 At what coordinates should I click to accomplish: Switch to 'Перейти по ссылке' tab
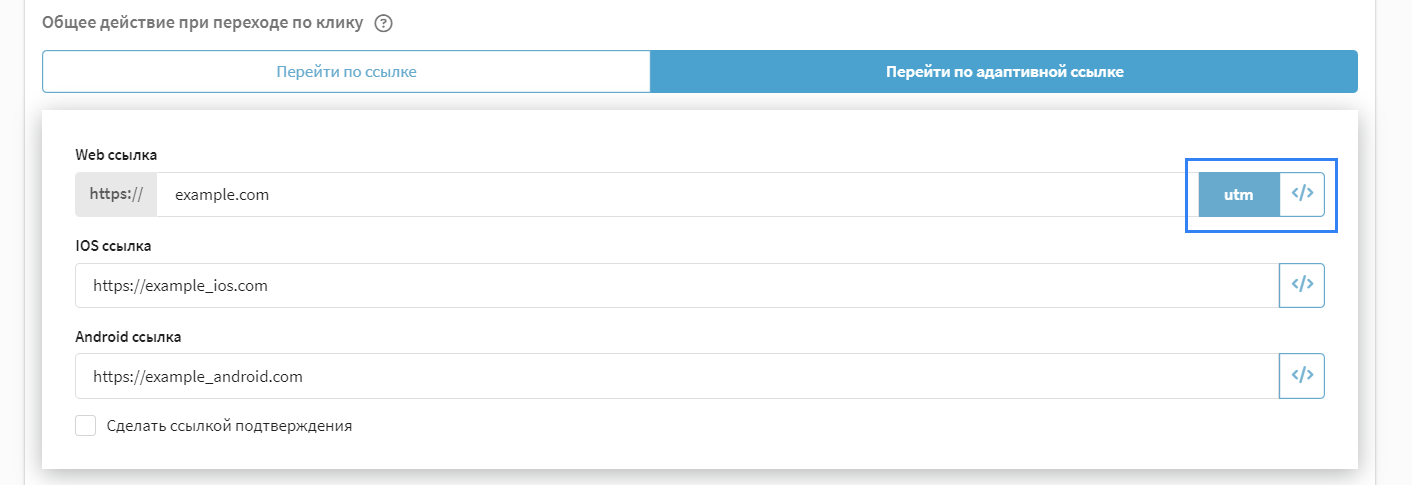pos(346,72)
